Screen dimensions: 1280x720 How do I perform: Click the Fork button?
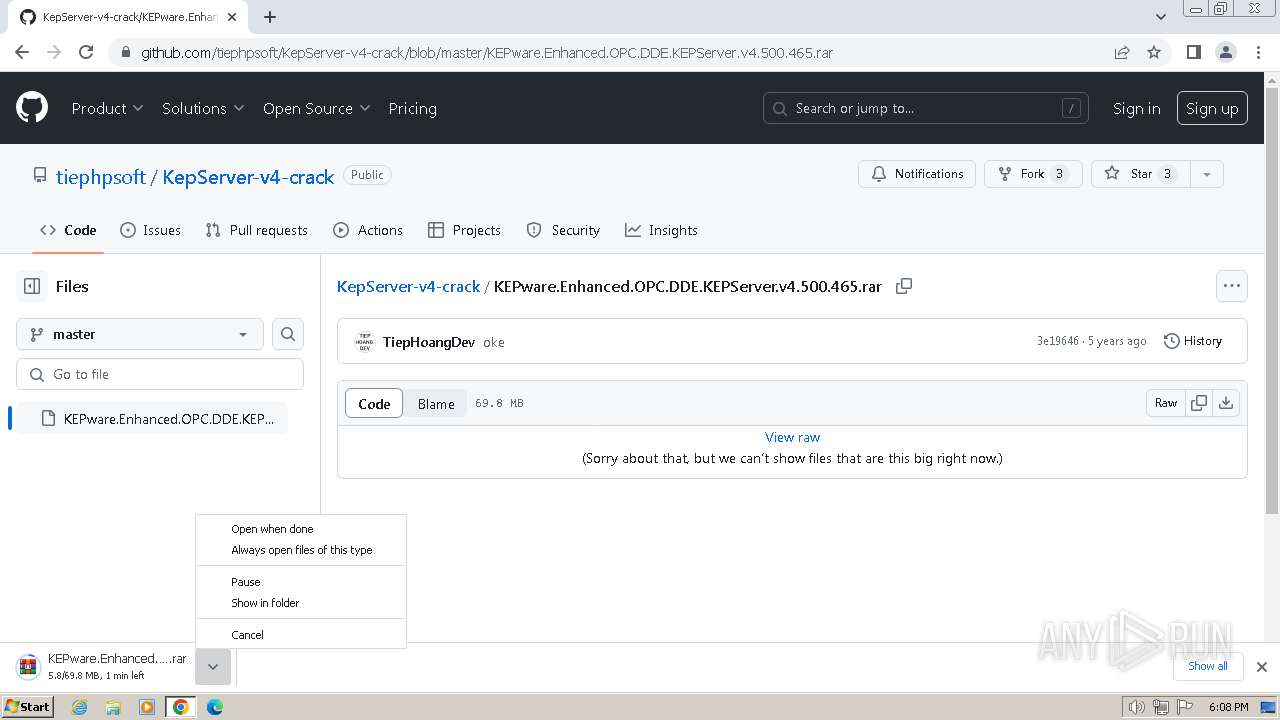coord(1033,174)
